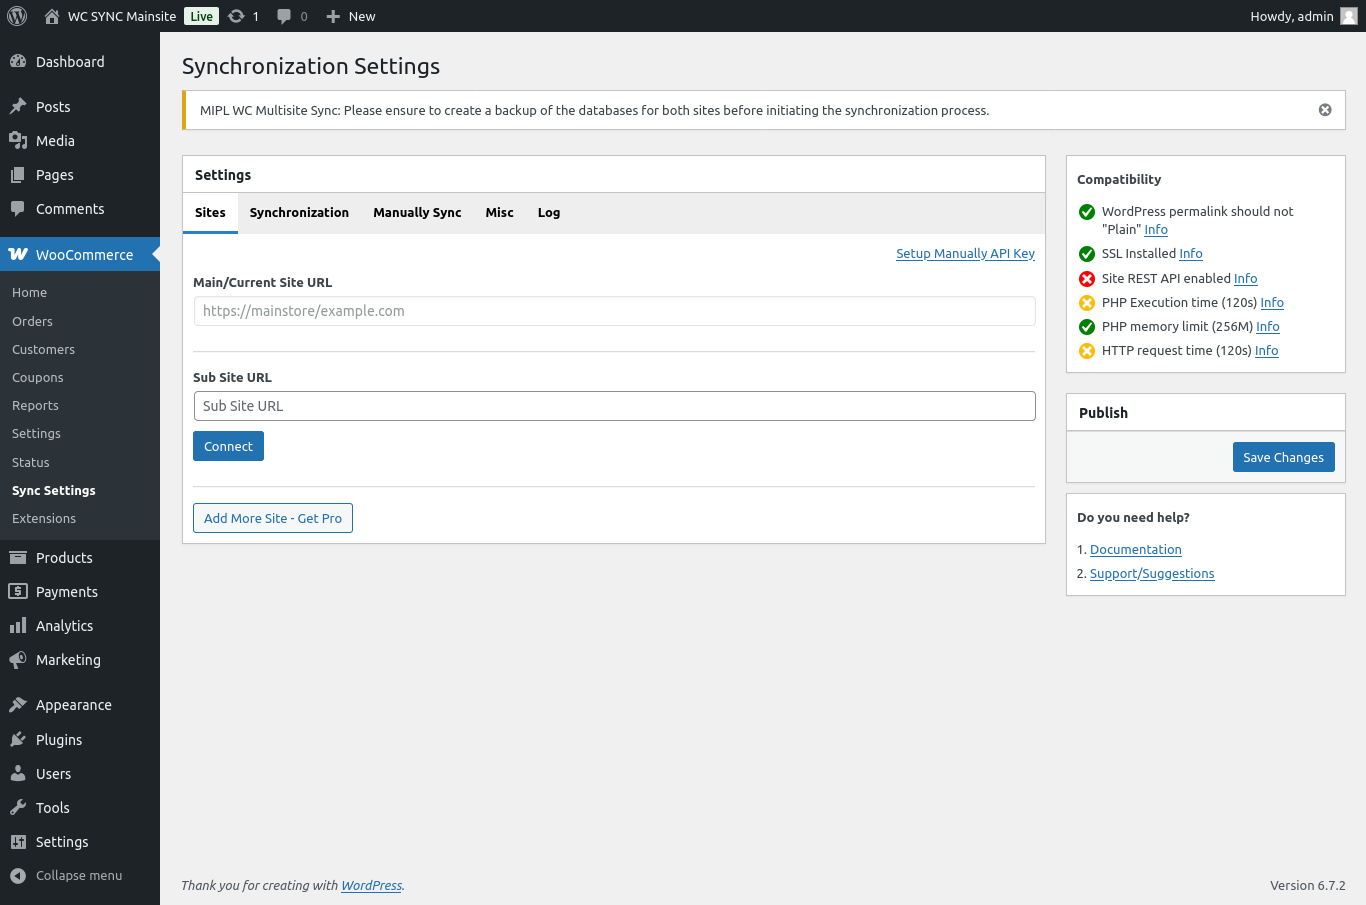Click the red X next to Site REST API

[1087, 279]
